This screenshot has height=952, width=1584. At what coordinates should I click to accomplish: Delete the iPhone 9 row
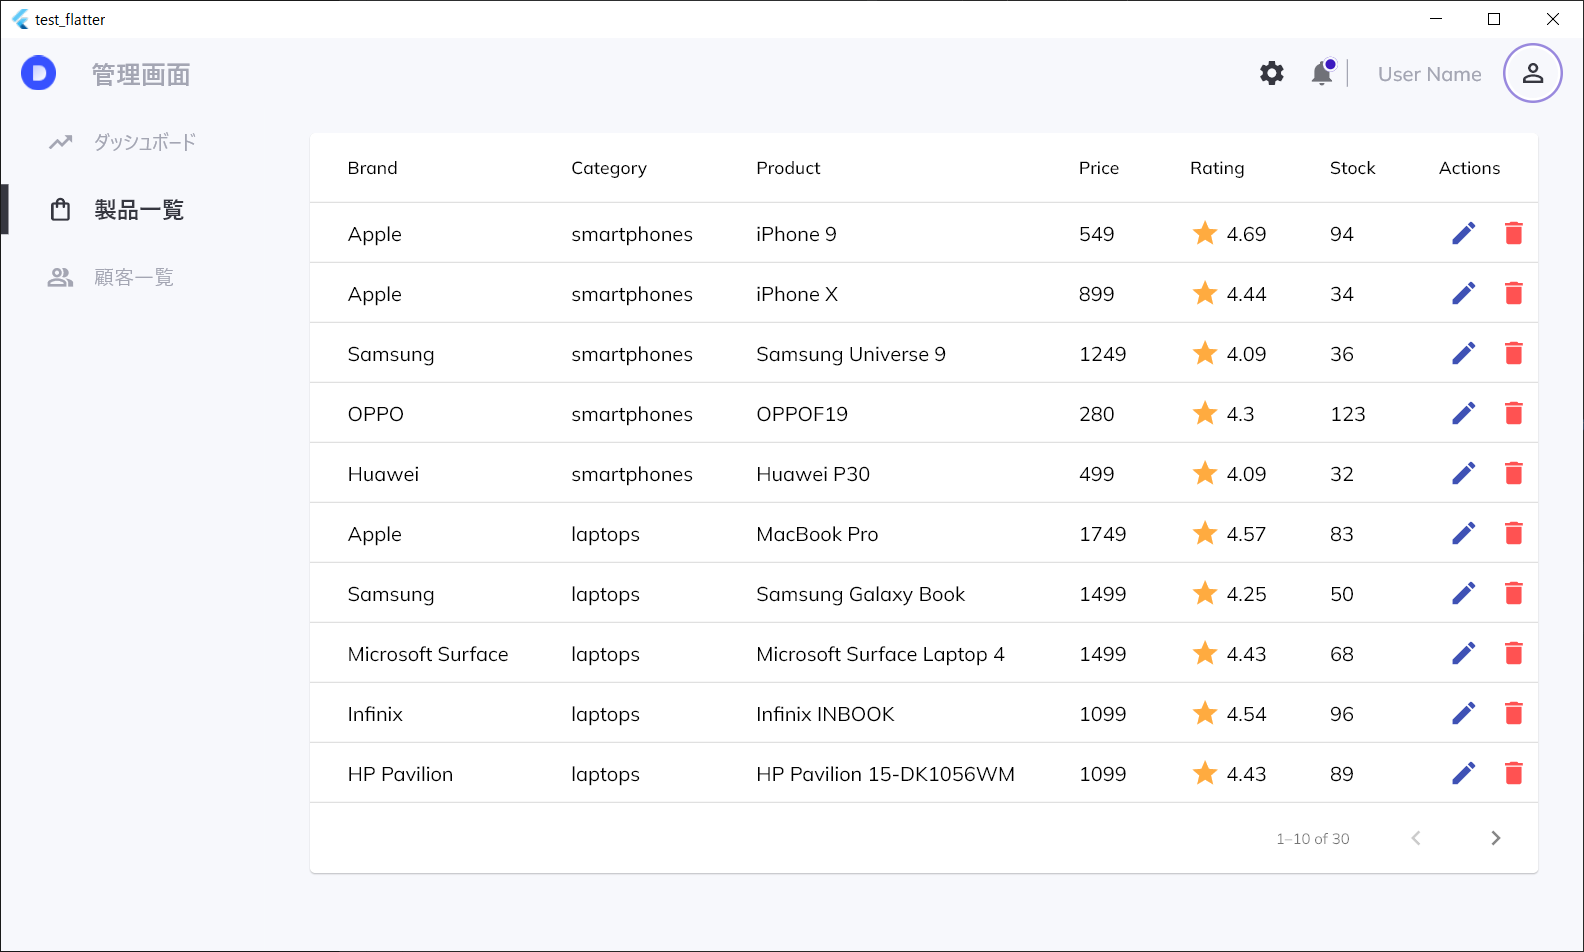1513,233
